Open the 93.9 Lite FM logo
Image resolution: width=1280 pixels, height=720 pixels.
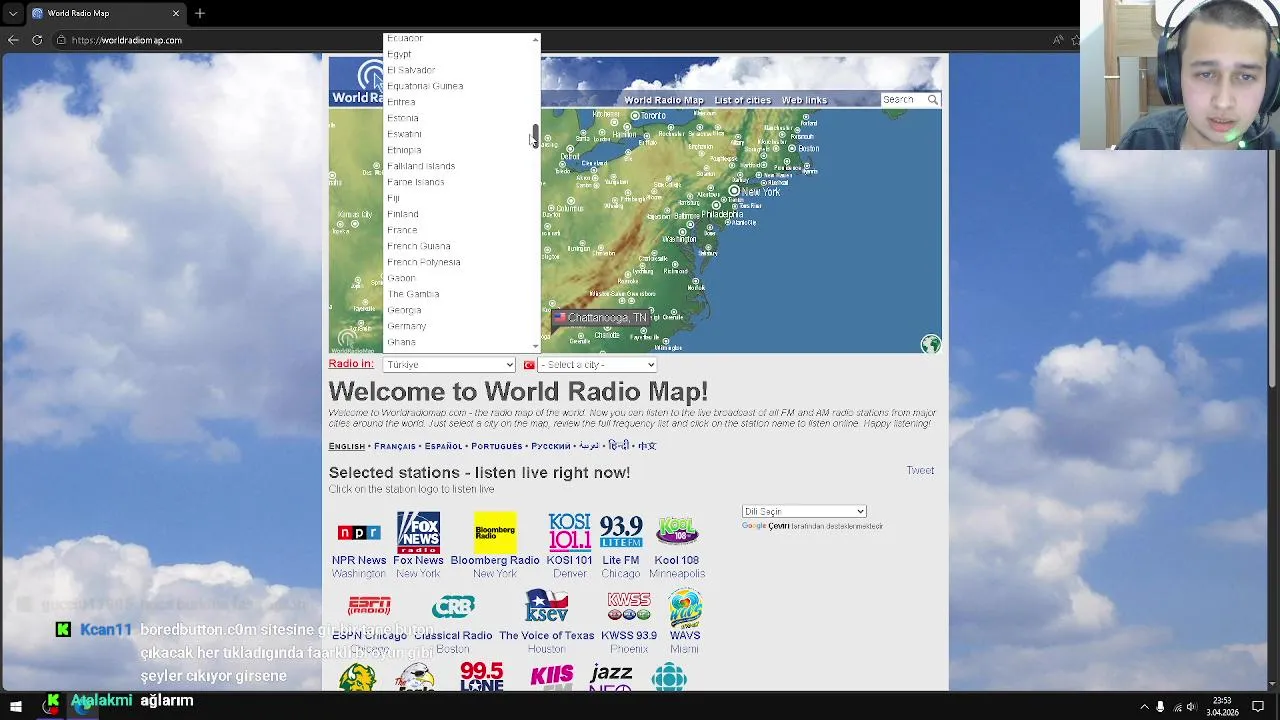tap(621, 532)
